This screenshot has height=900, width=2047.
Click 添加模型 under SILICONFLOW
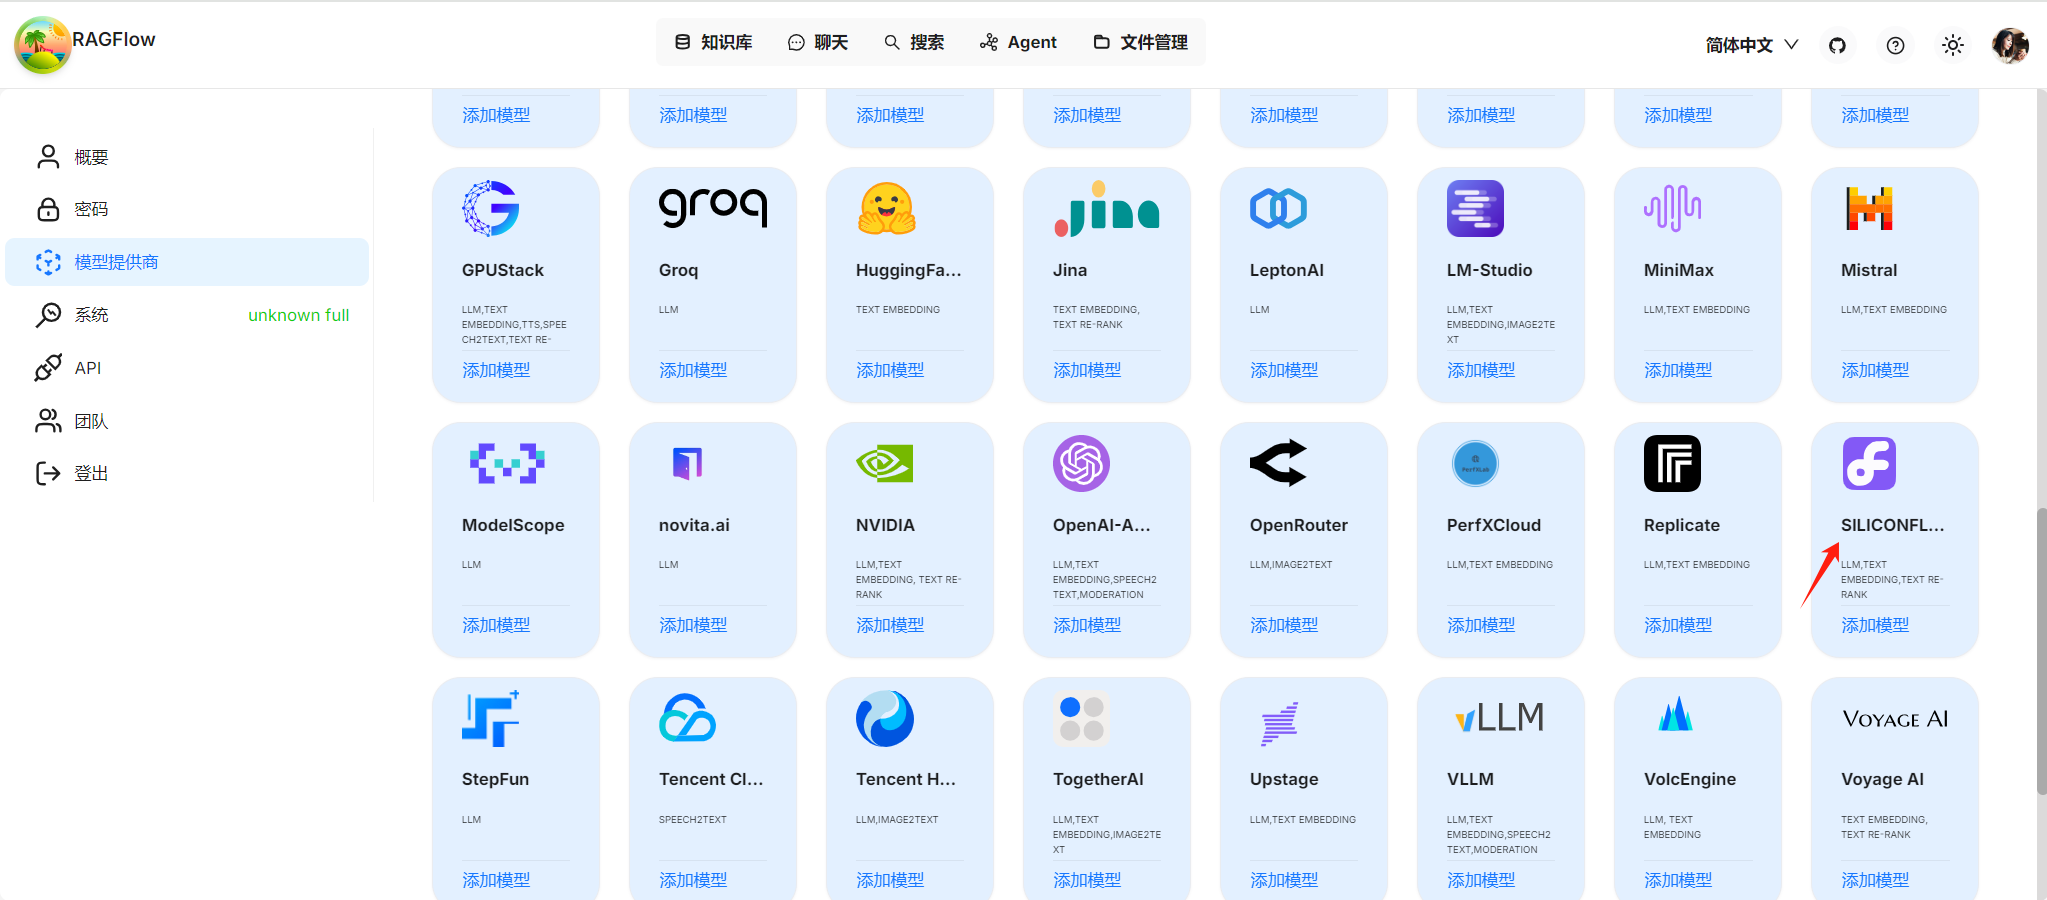point(1875,623)
